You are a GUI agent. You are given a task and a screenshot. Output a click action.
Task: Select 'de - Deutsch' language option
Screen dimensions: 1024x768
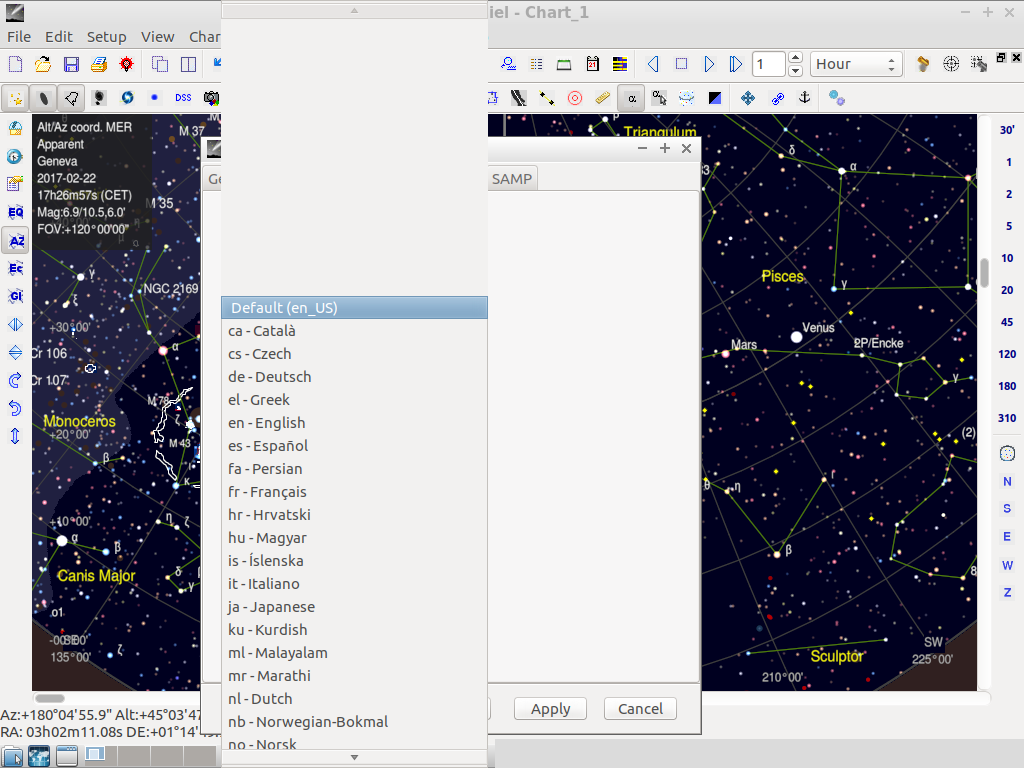[x=355, y=377]
